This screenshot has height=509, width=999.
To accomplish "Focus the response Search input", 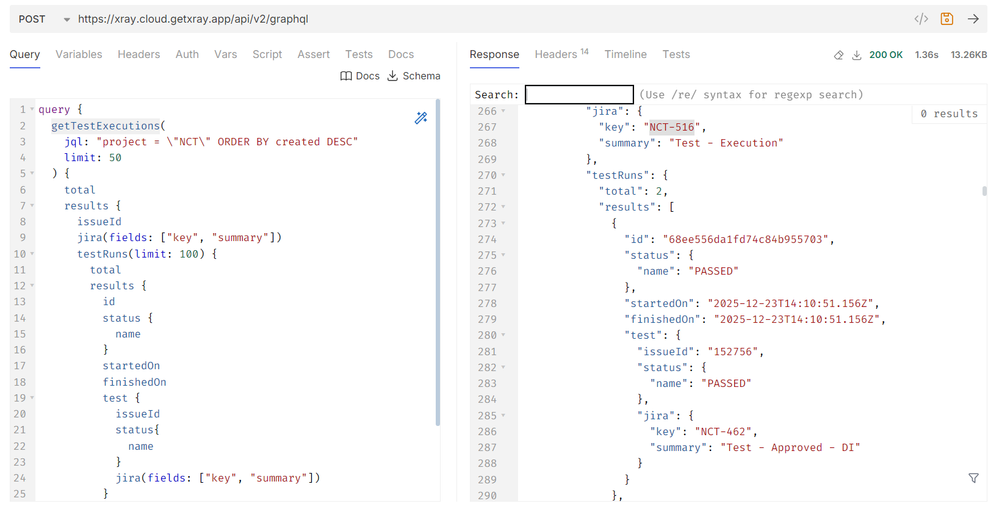I will (x=579, y=94).
